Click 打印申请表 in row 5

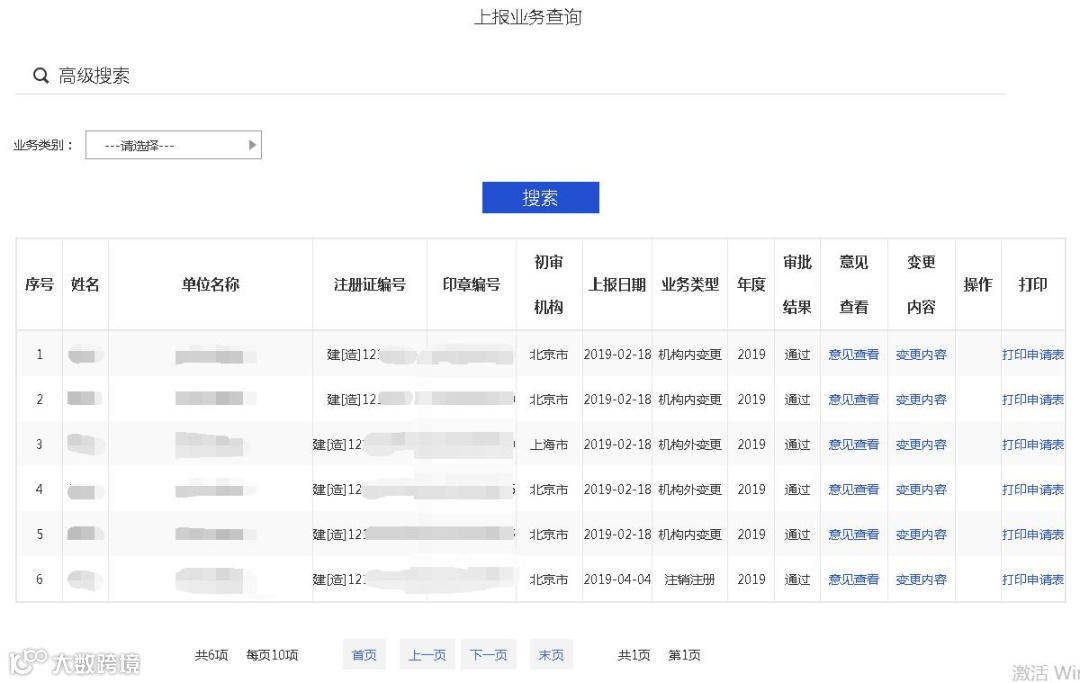pyautogui.click(x=1033, y=534)
